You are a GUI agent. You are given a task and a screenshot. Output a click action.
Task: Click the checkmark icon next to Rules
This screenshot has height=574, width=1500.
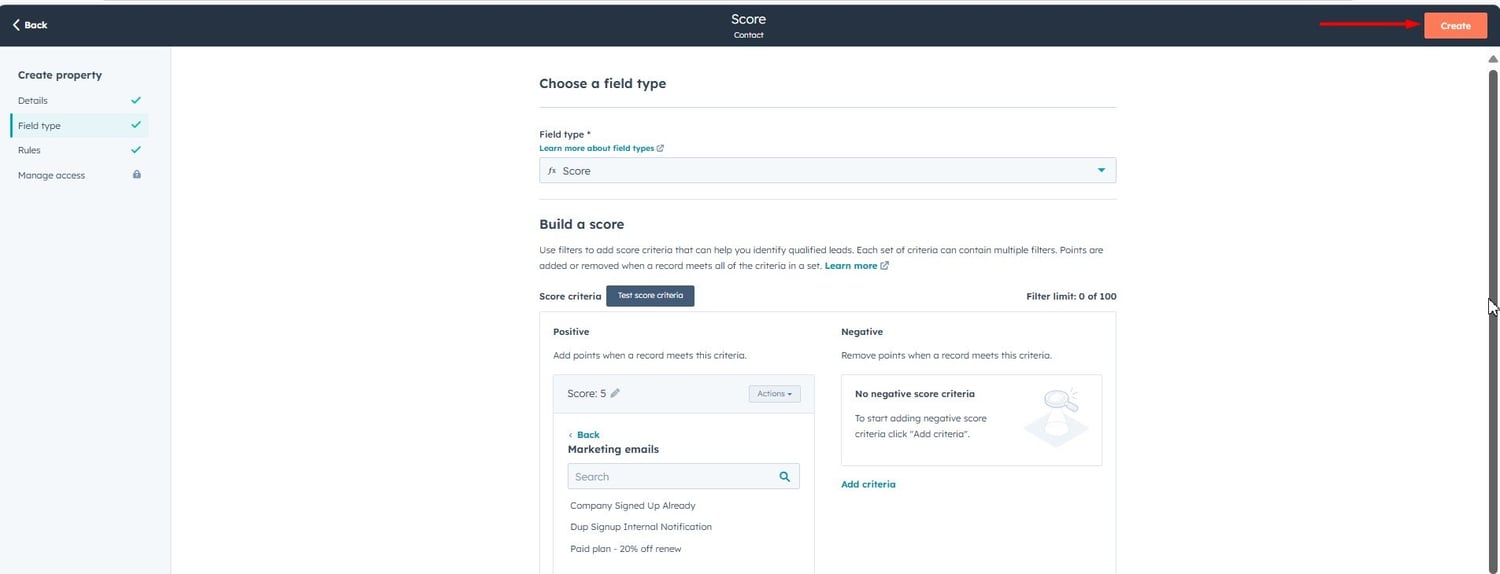[x=136, y=150]
